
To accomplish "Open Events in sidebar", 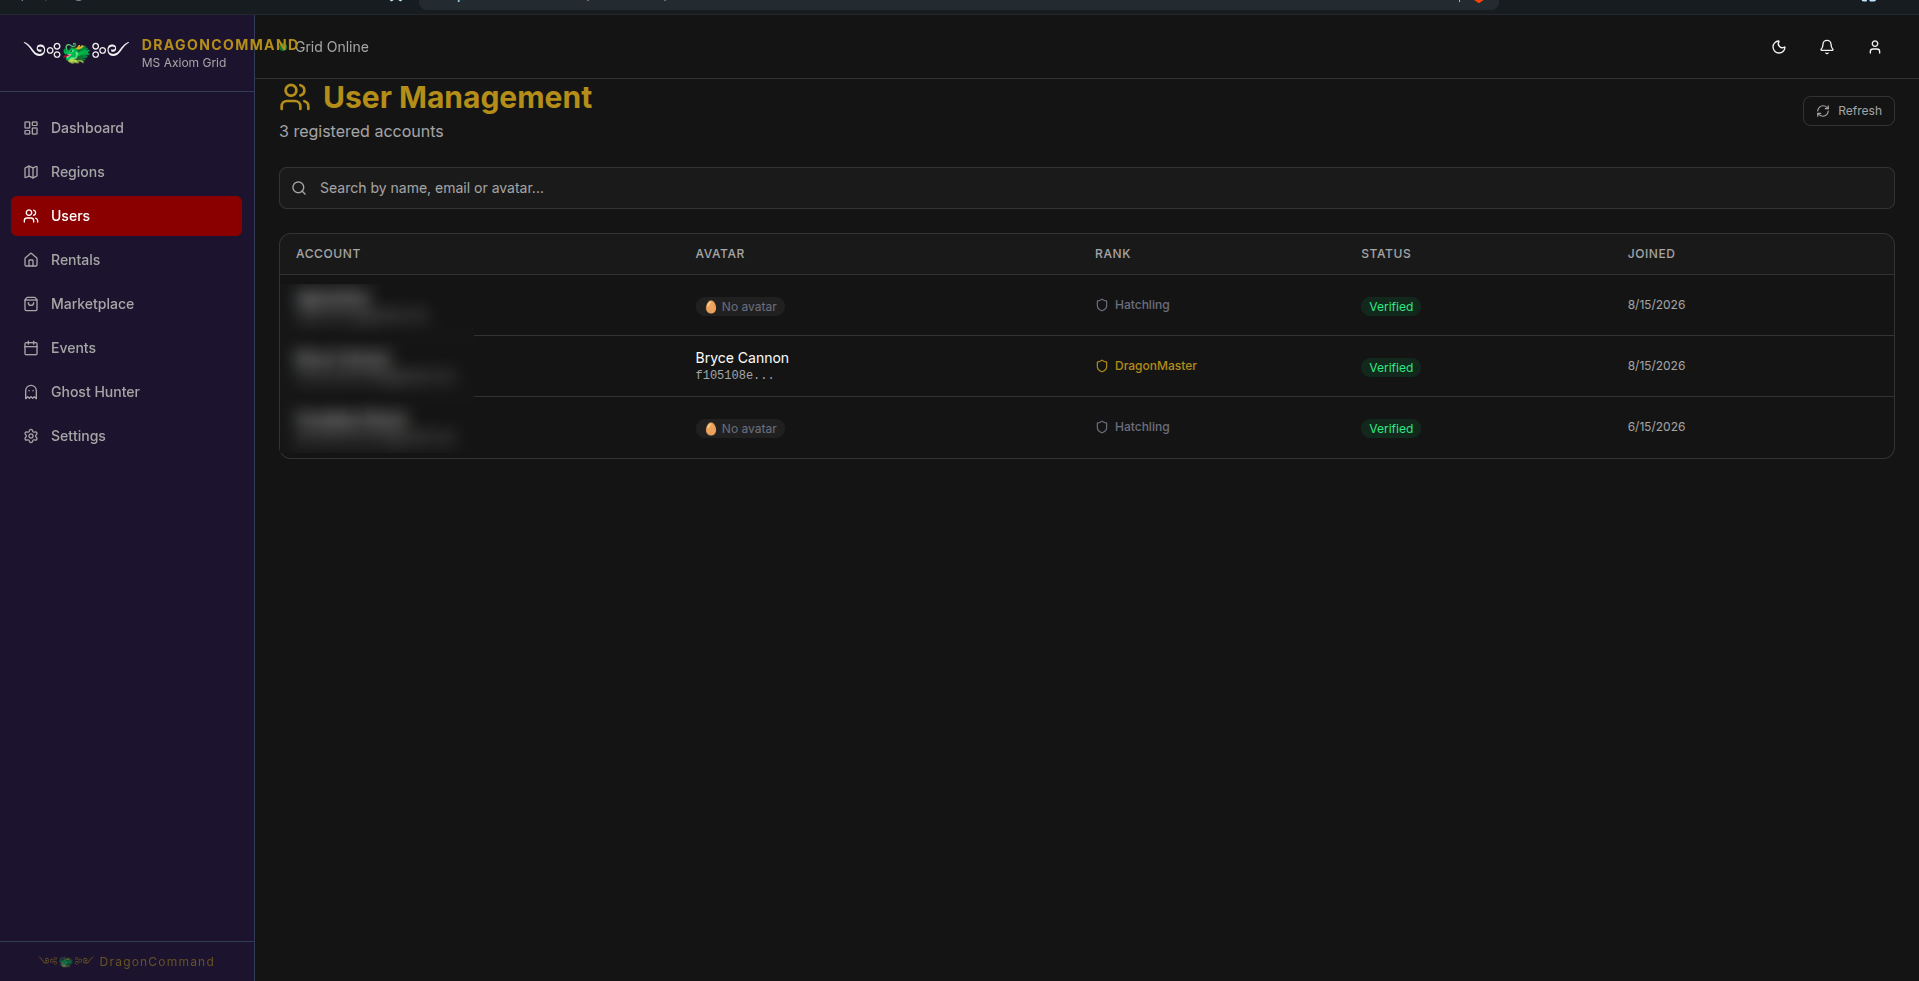I will click(126, 348).
